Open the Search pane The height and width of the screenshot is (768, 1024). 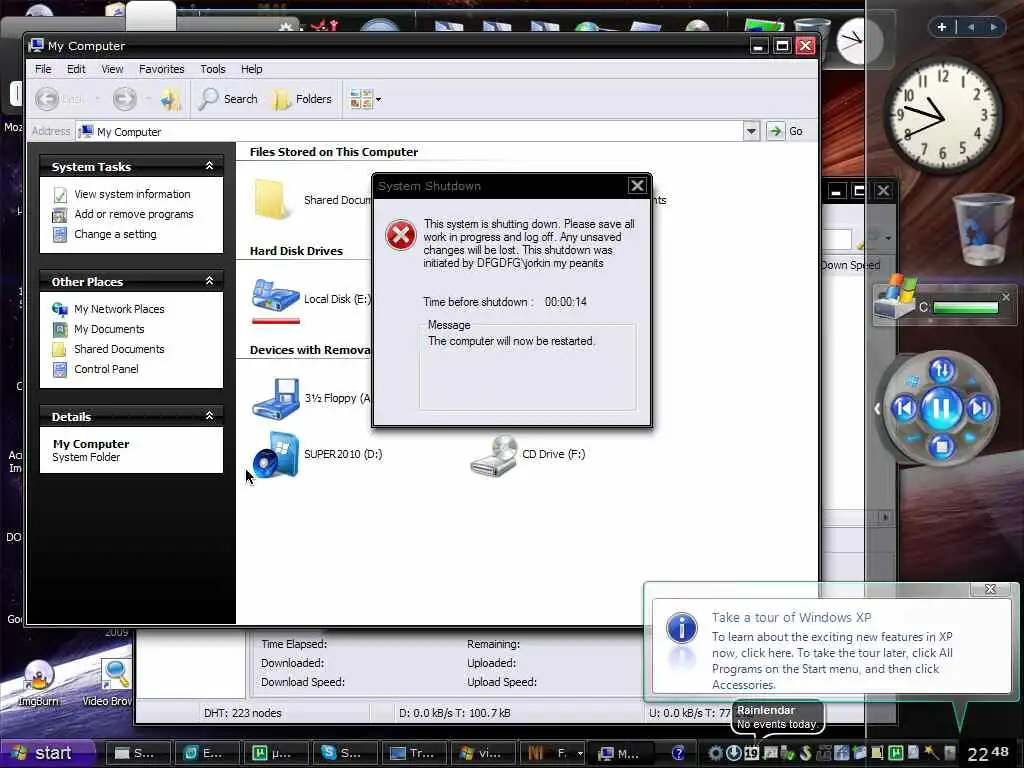tap(229, 99)
